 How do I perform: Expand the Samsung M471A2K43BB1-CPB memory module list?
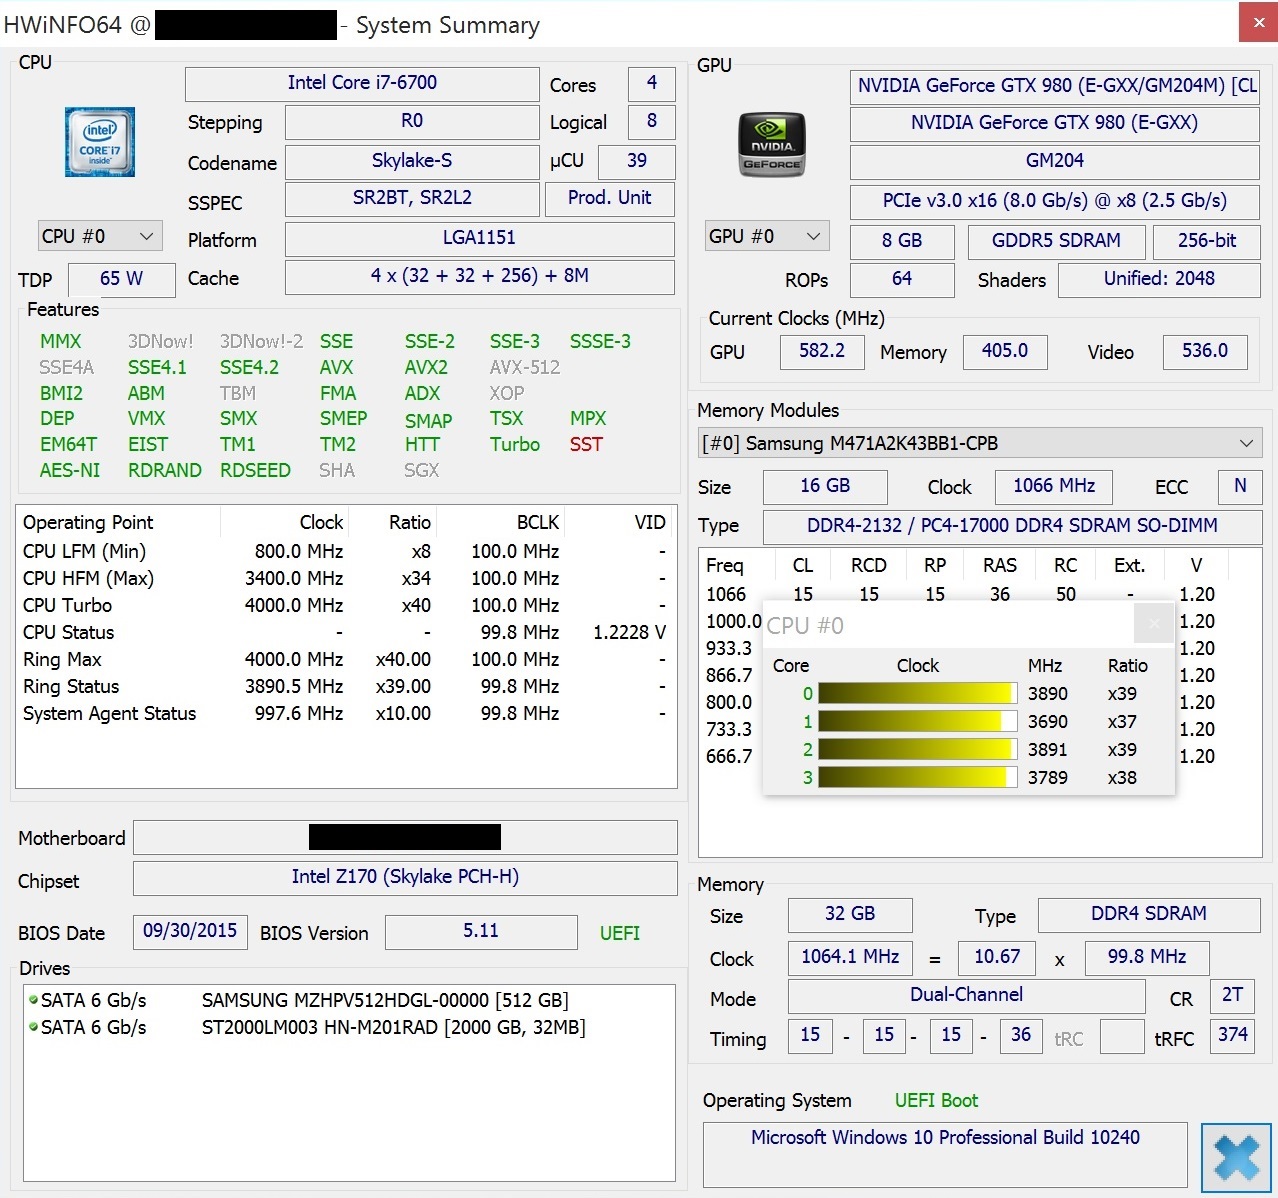pyautogui.click(x=980, y=443)
